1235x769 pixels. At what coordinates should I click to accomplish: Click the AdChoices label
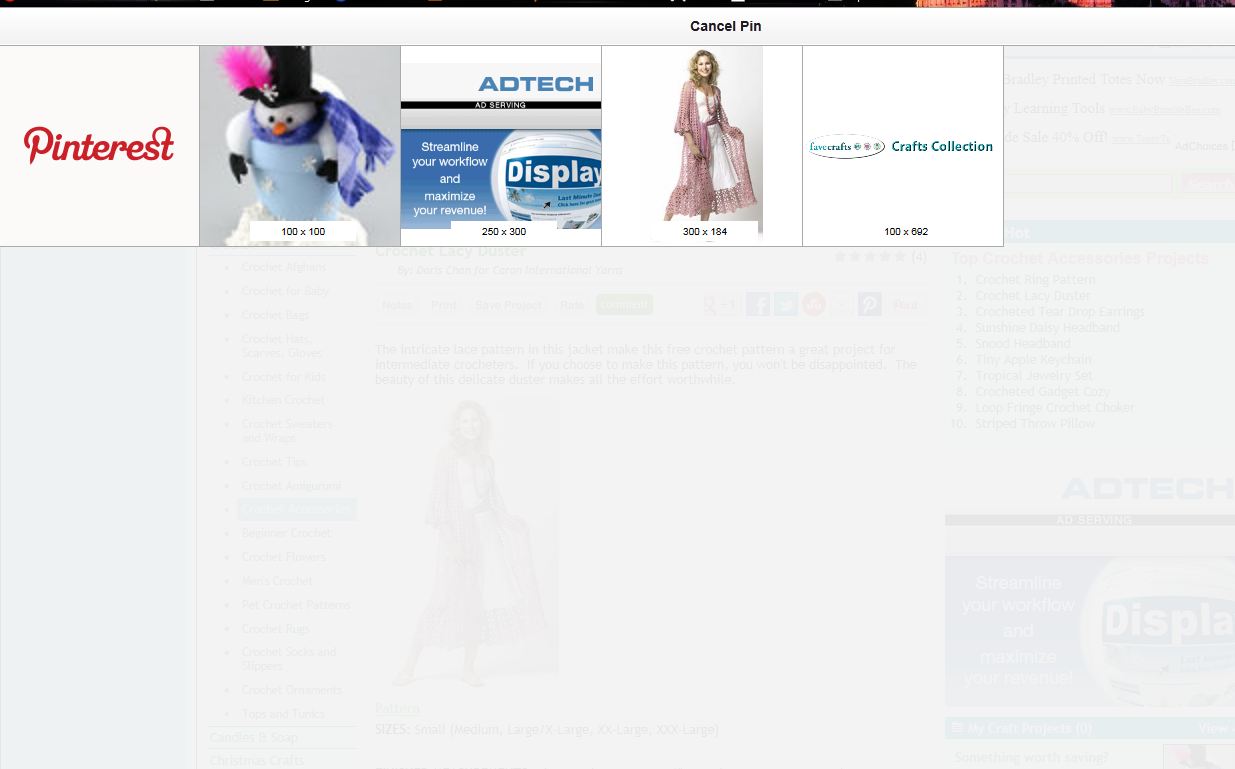pyautogui.click(x=1203, y=146)
